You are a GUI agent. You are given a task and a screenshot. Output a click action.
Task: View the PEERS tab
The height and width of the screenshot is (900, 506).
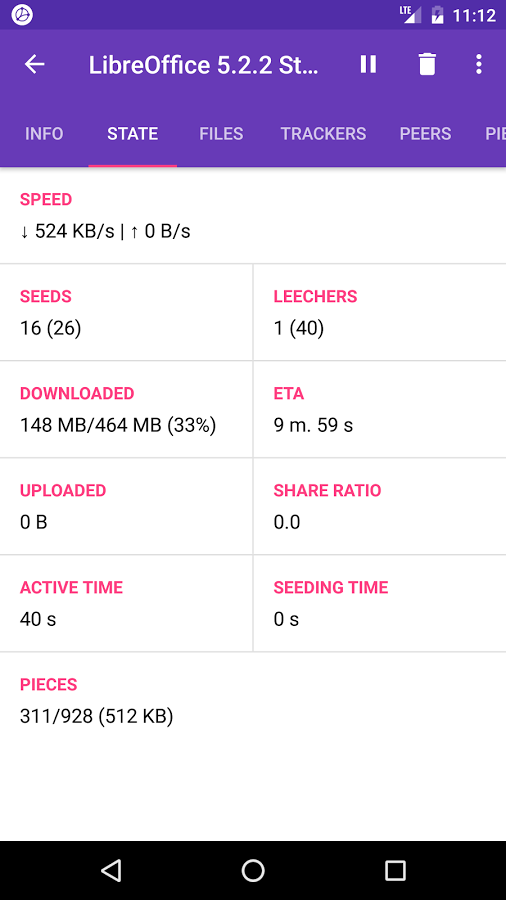tap(425, 134)
